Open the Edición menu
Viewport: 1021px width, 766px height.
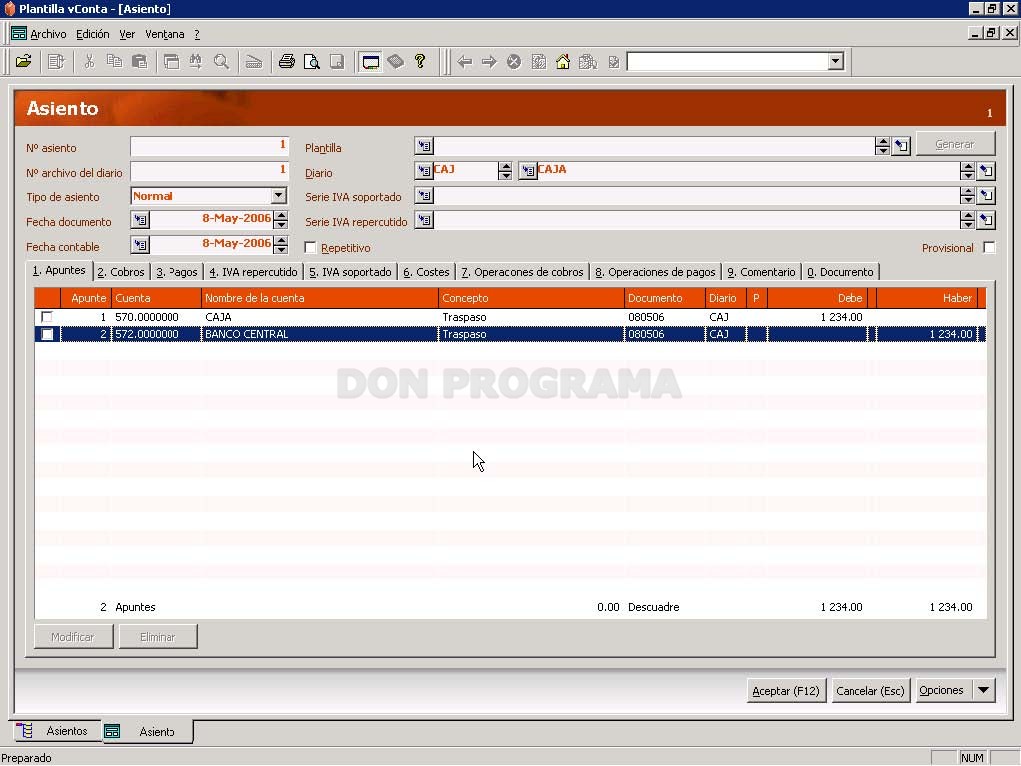92,34
